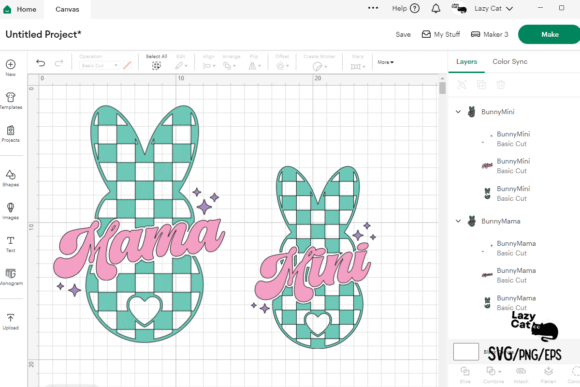Select BunnyMini layer with green bunny thumbnail

[x=514, y=193]
